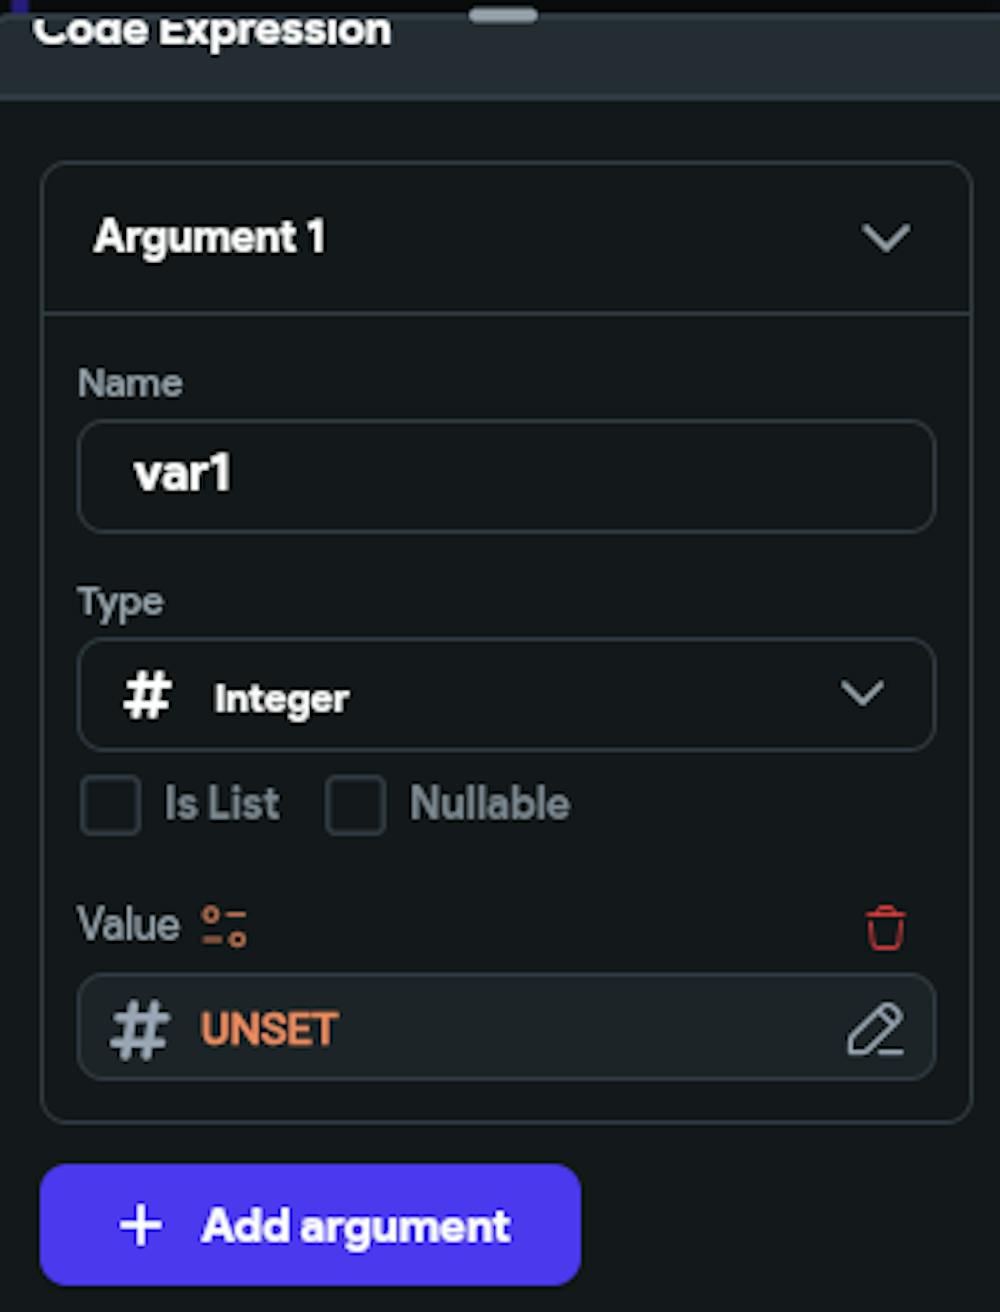Select the Argument 1 header label

click(208, 238)
